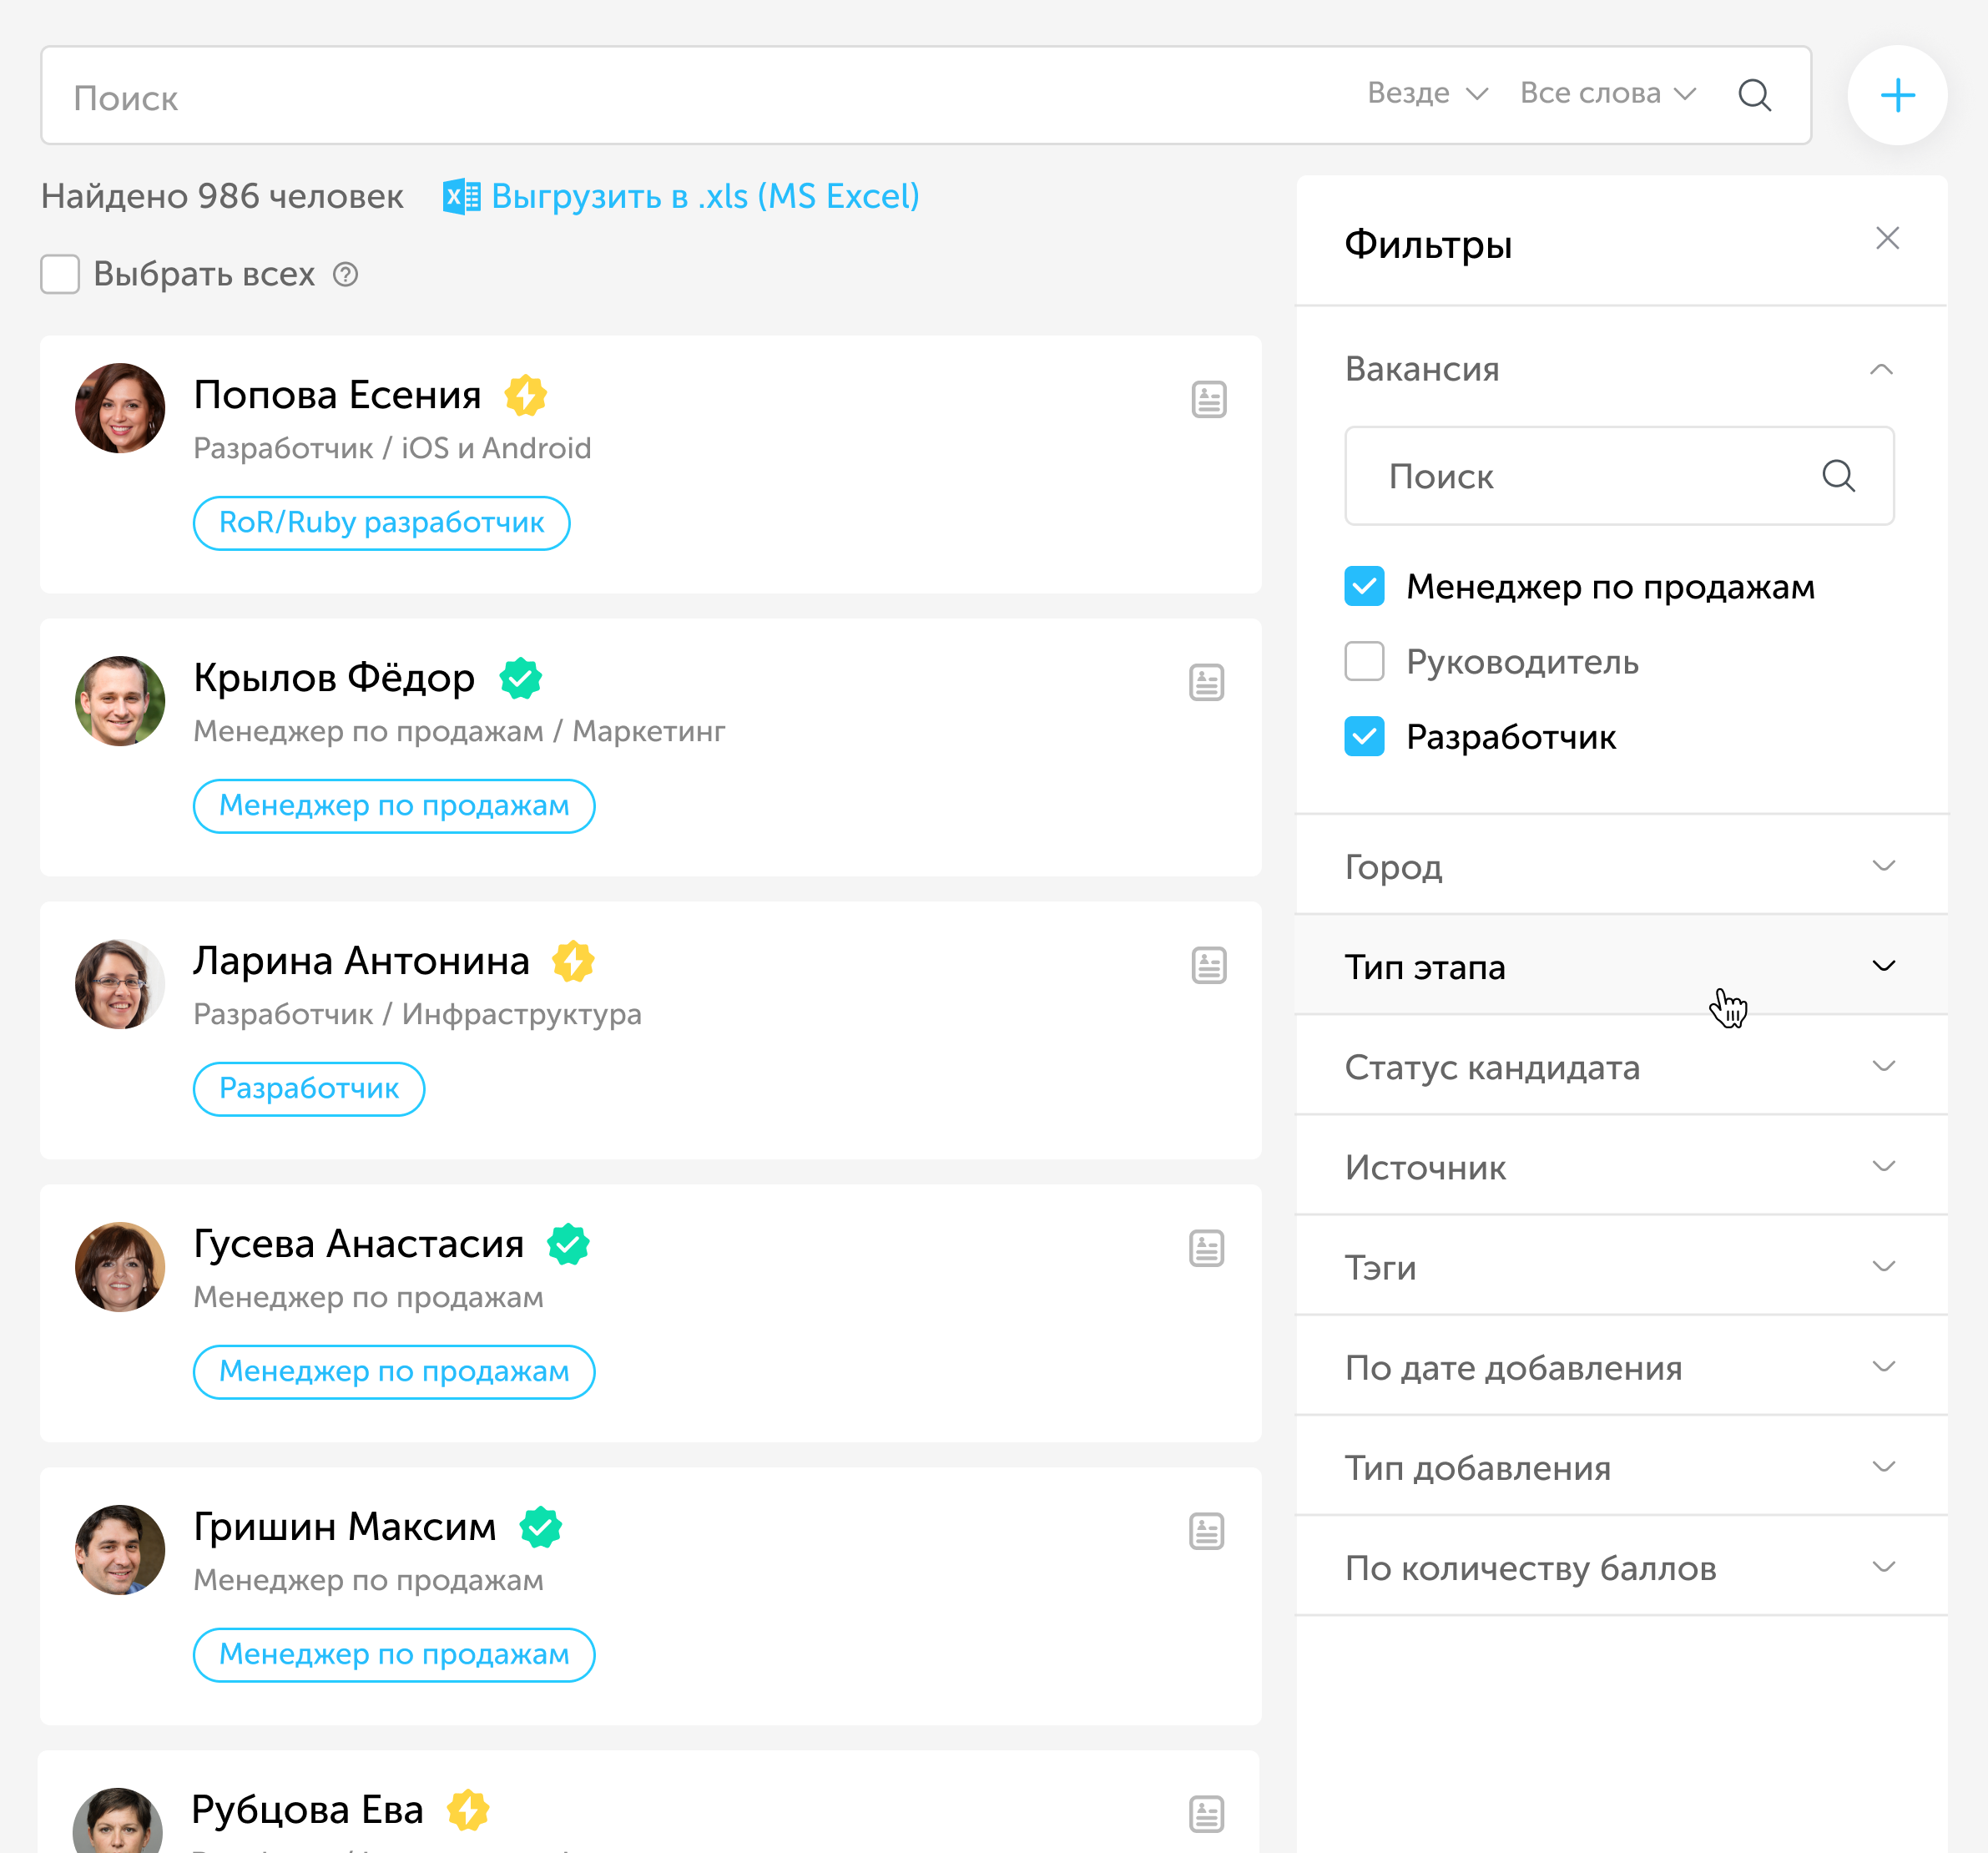Click the blue plus add button
The height and width of the screenshot is (1853, 1988).
pyautogui.click(x=1896, y=96)
